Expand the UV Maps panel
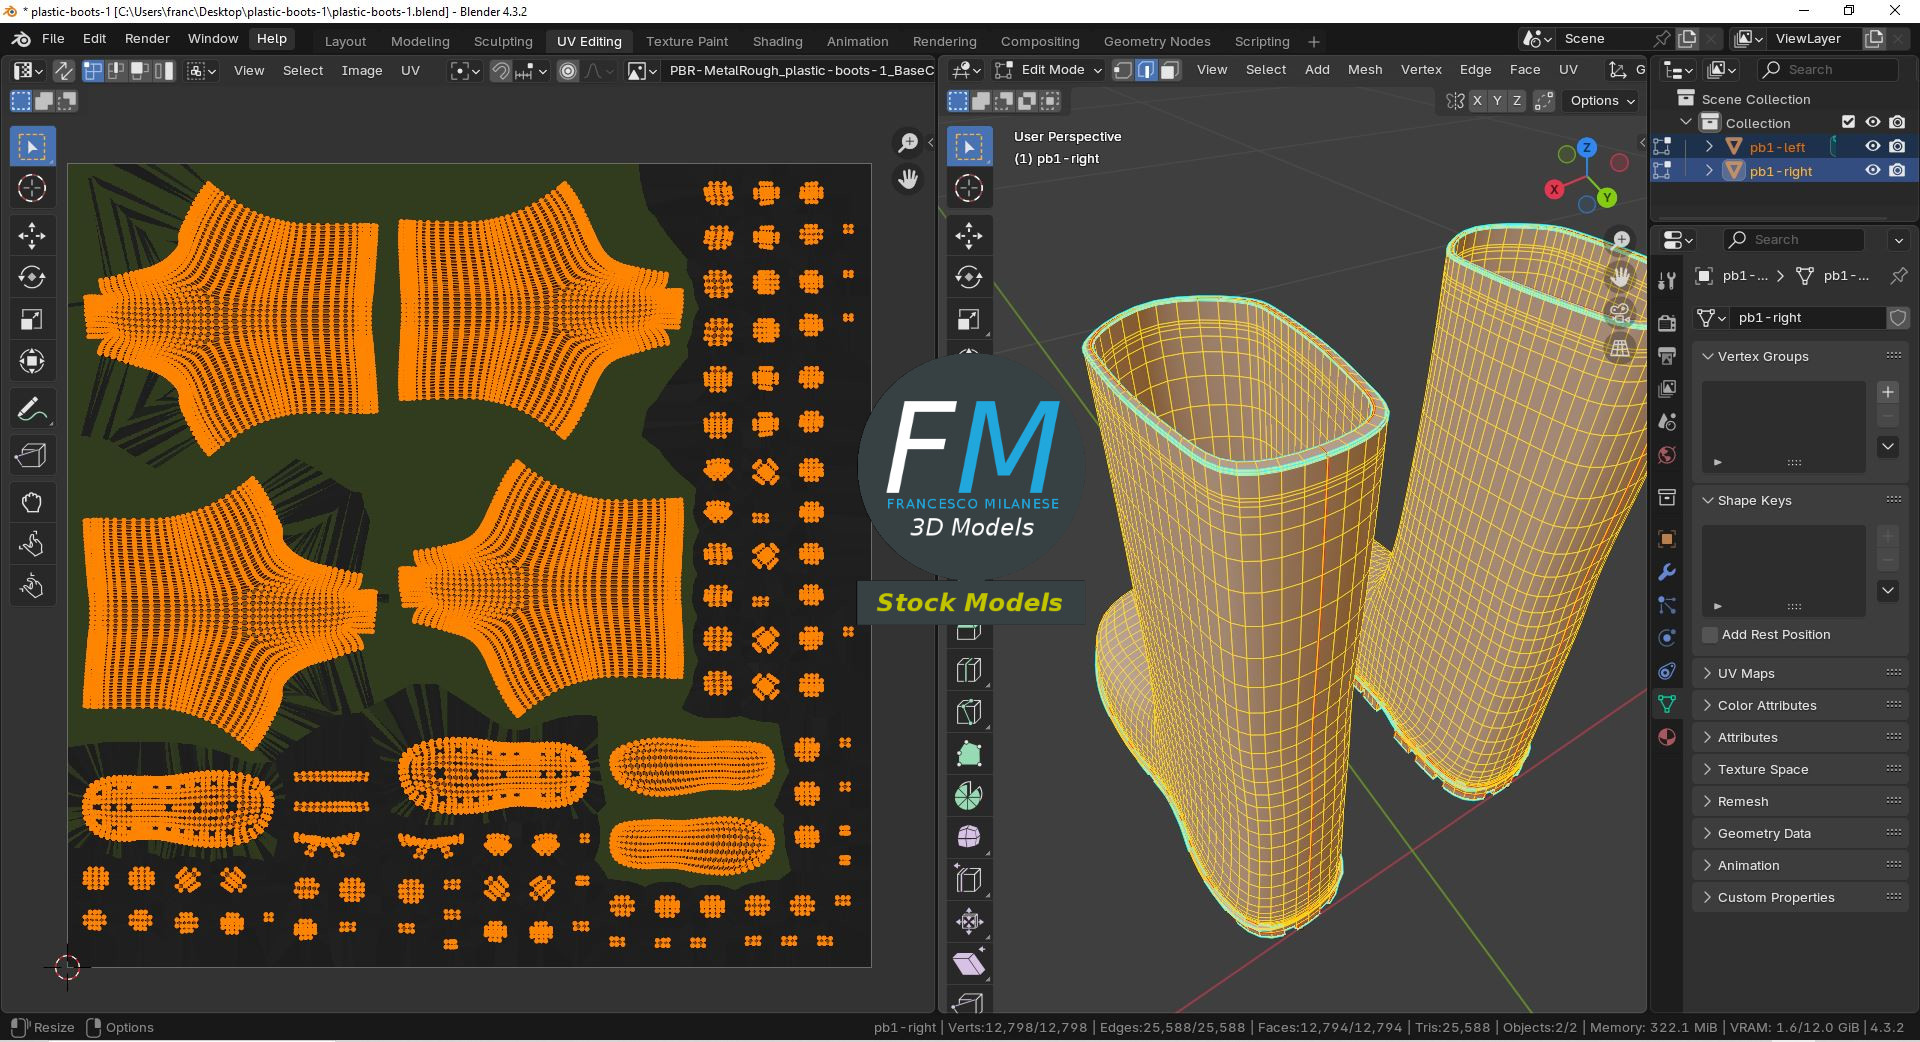The width and height of the screenshot is (1920, 1042). coord(1745,673)
